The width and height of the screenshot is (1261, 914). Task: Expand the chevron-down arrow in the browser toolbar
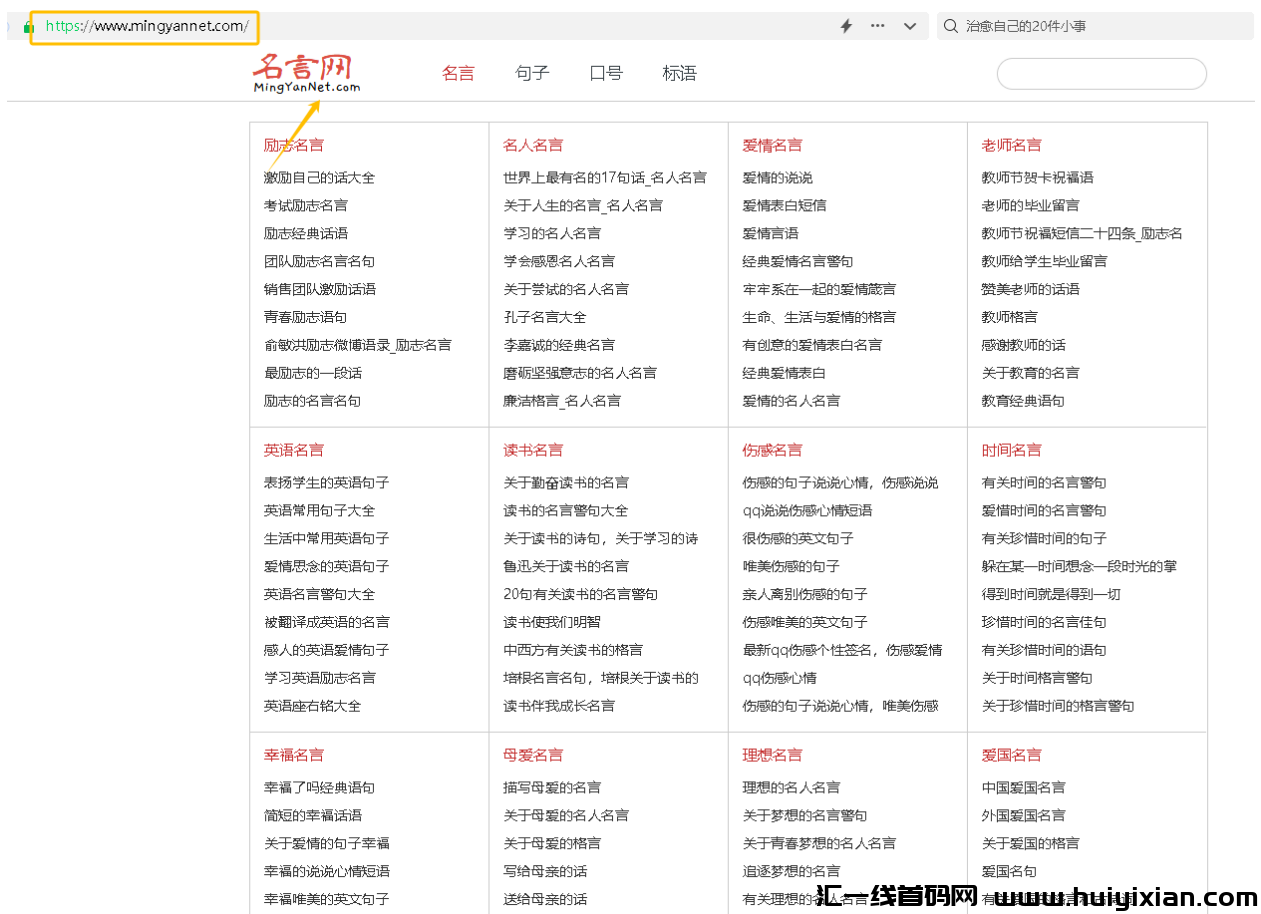pos(910,26)
